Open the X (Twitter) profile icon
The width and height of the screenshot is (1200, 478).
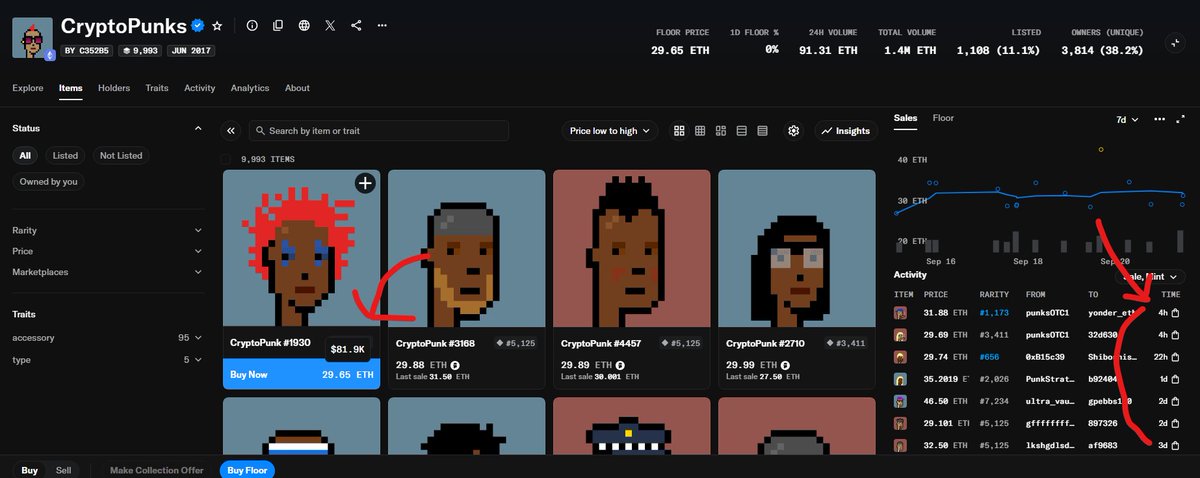coord(330,26)
